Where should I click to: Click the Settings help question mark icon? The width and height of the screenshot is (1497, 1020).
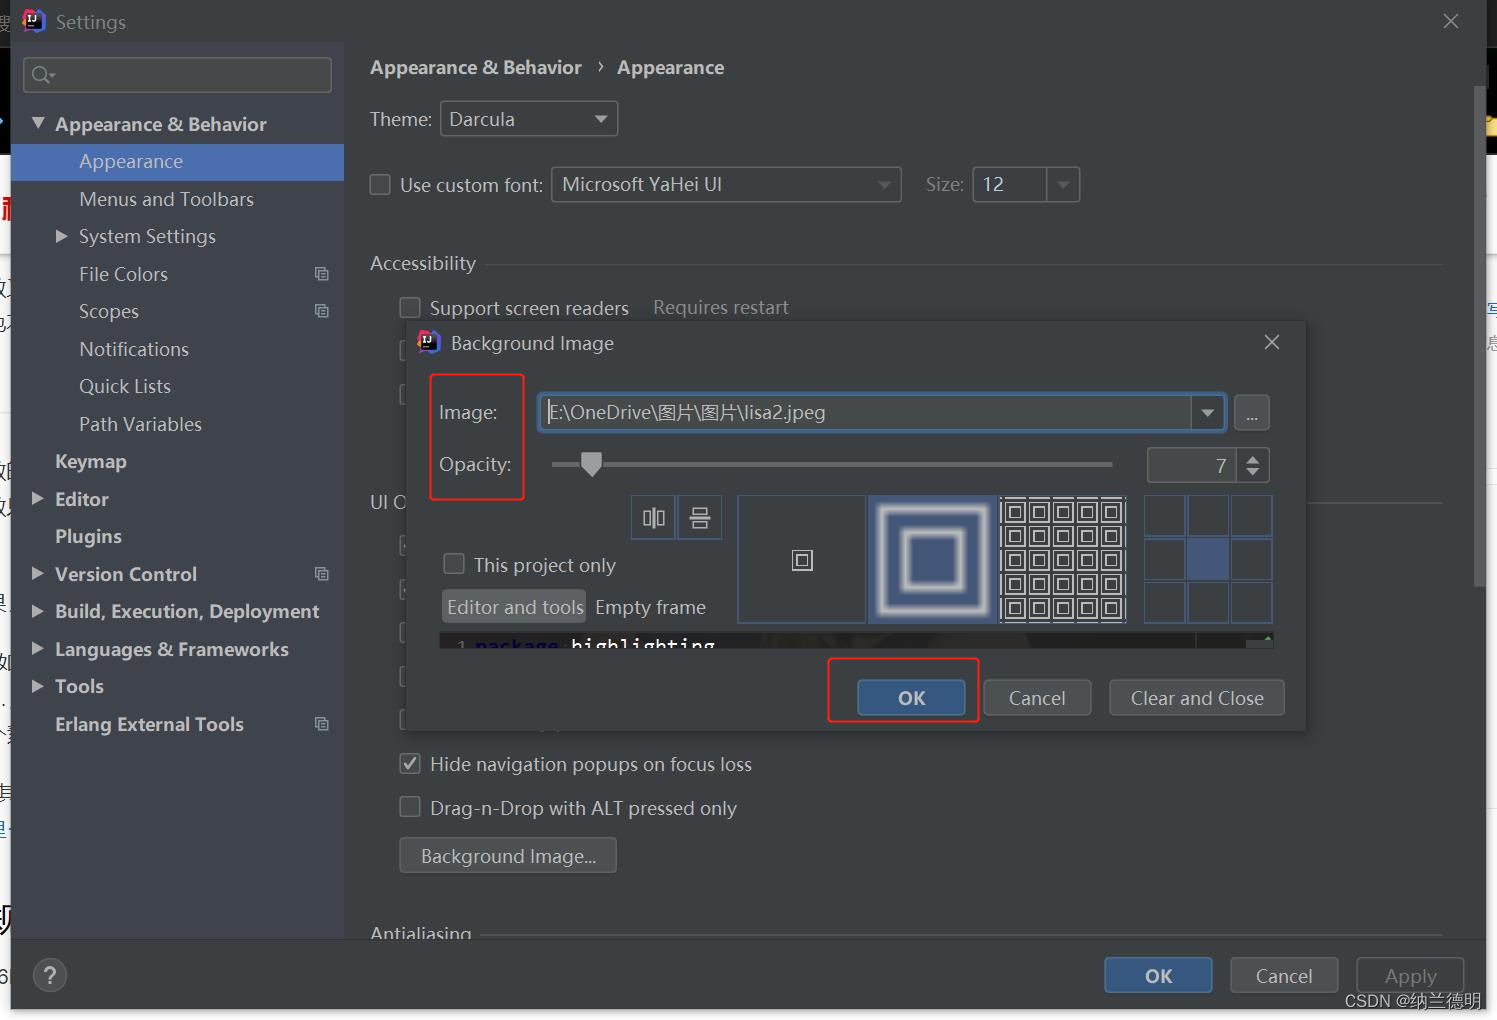[x=50, y=975]
